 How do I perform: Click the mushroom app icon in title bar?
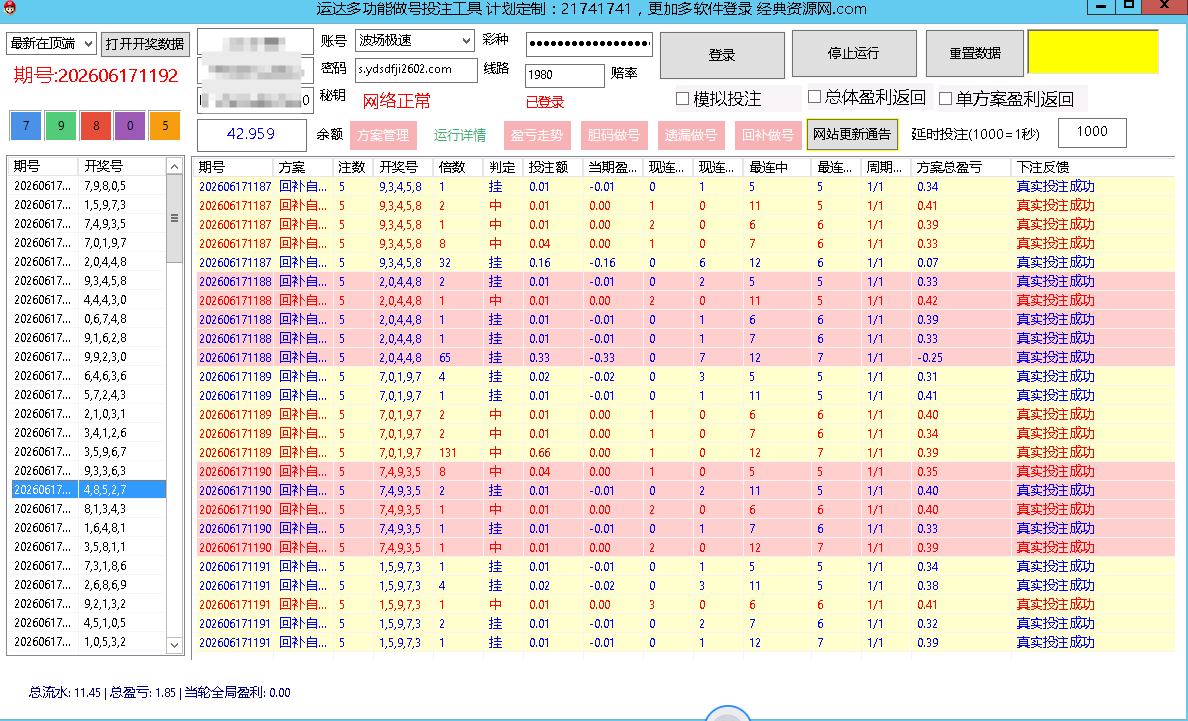pyautogui.click(x=9, y=8)
